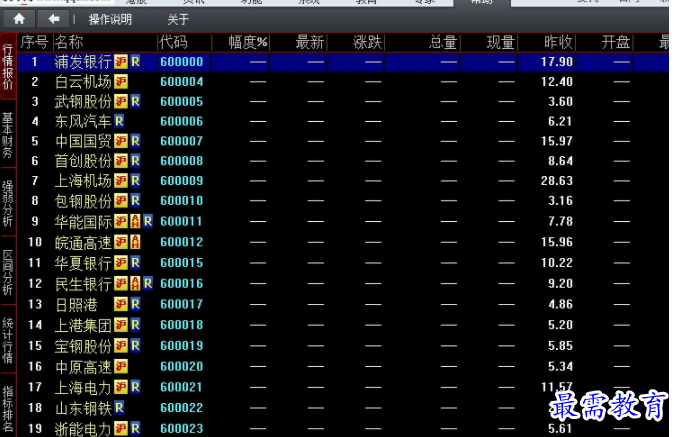Select stock name 武钢股份
This screenshot has width=674, height=437.
[83, 101]
